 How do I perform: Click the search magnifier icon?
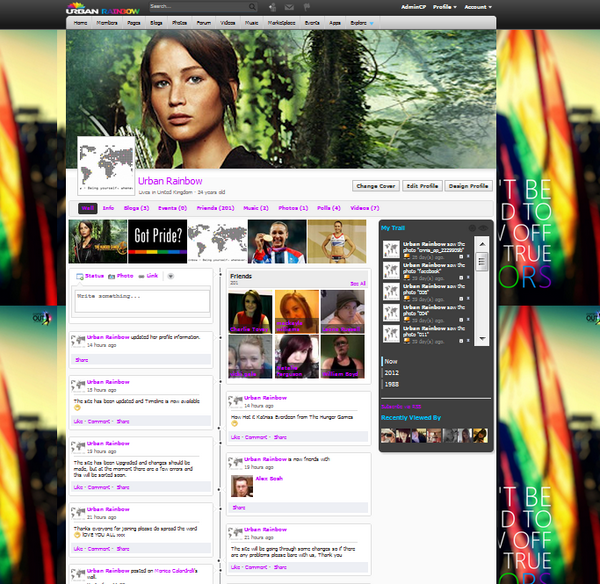(x=252, y=7)
